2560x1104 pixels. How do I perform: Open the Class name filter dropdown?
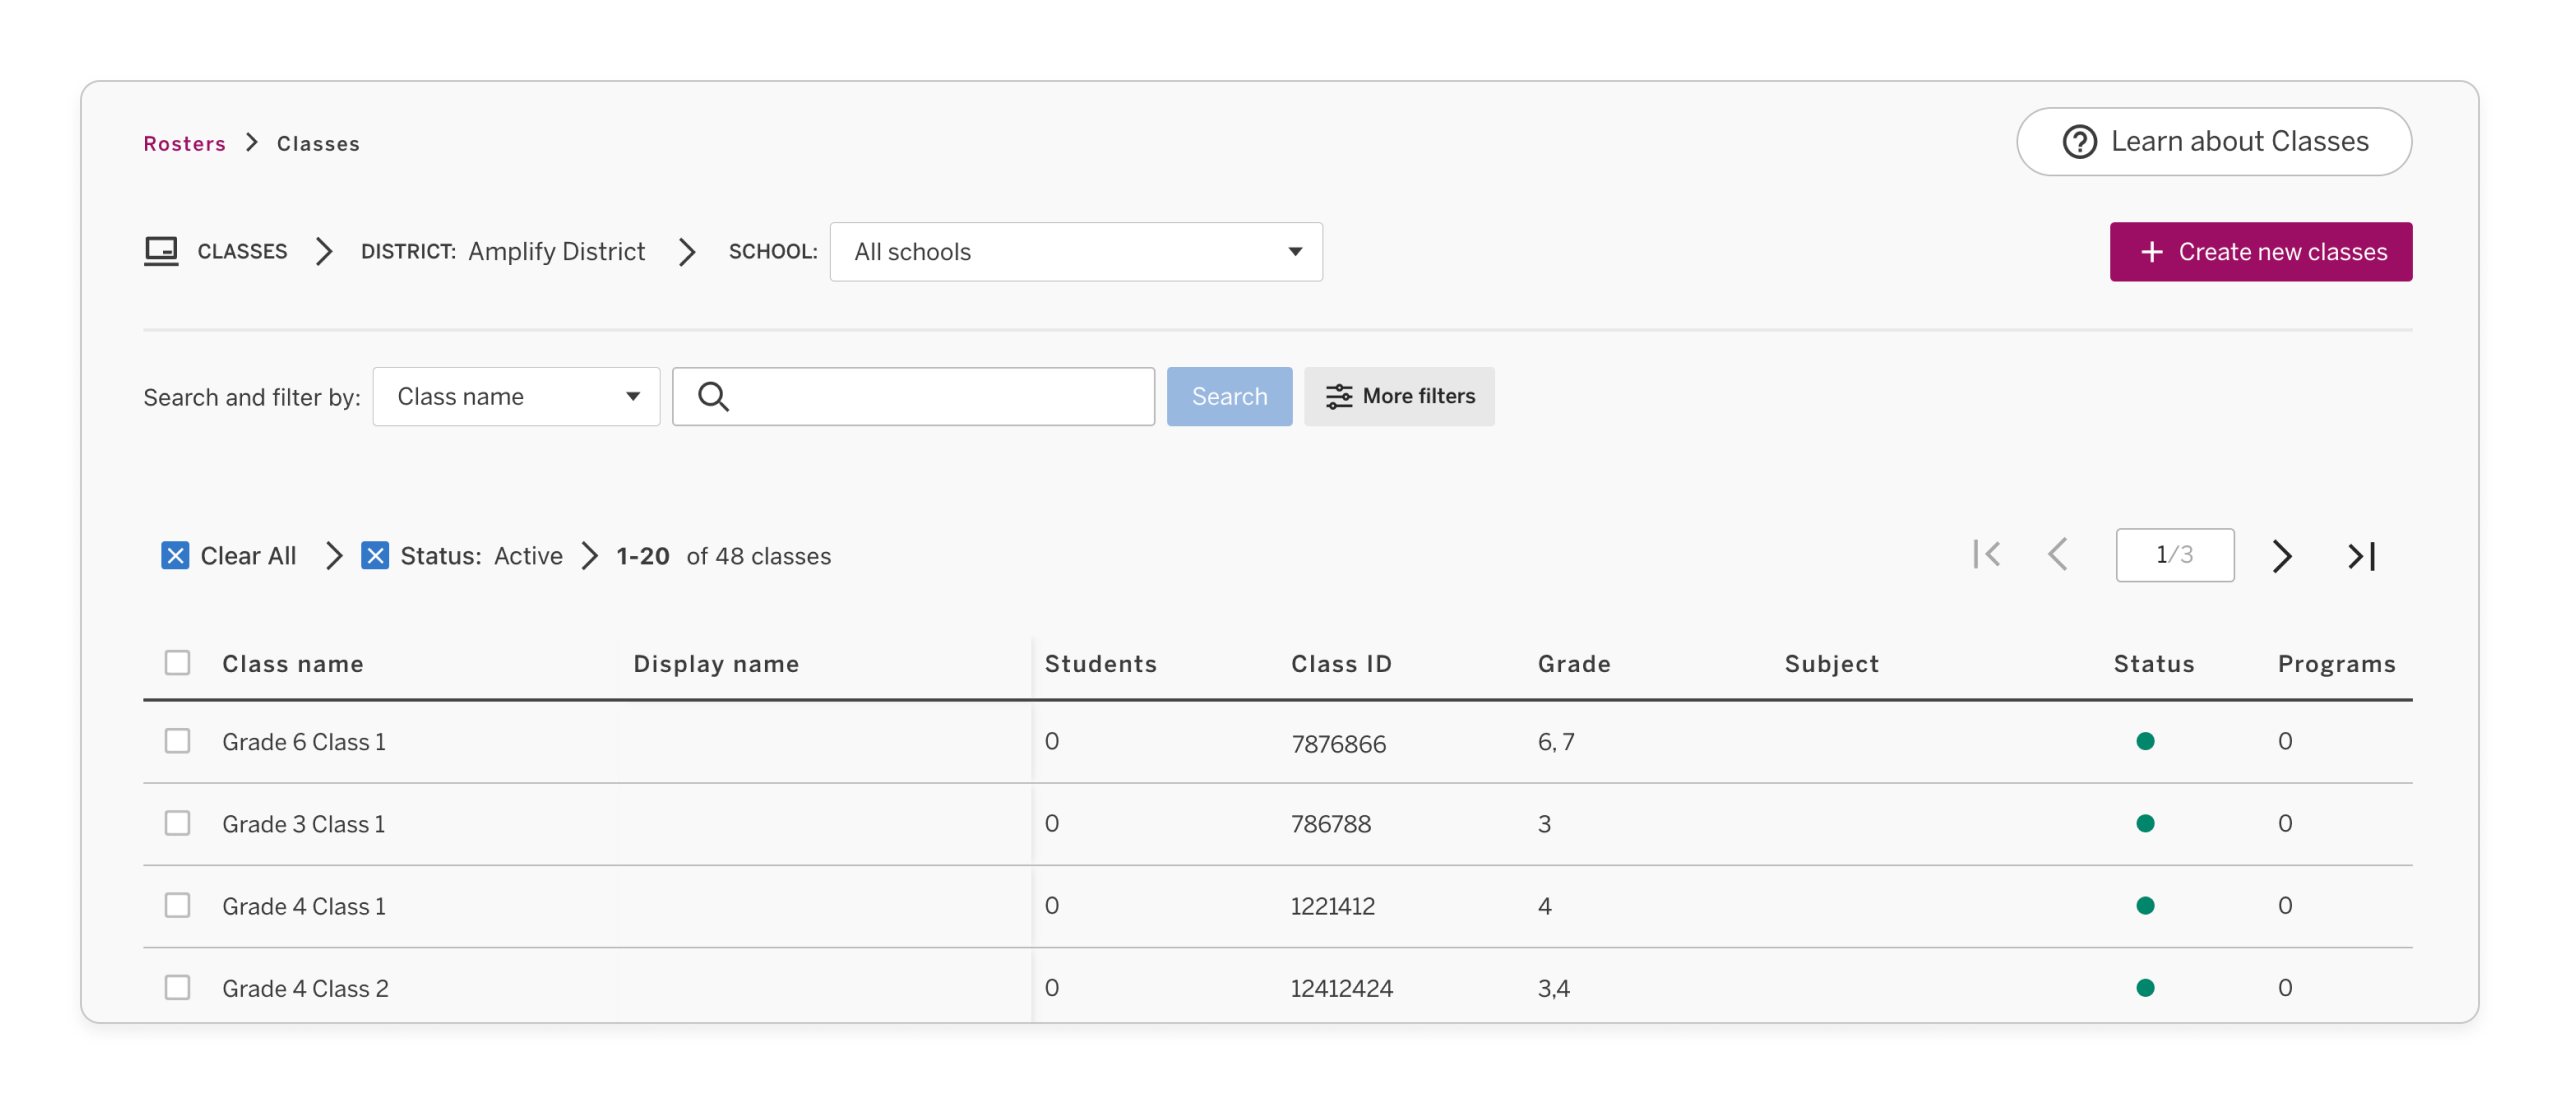point(515,396)
